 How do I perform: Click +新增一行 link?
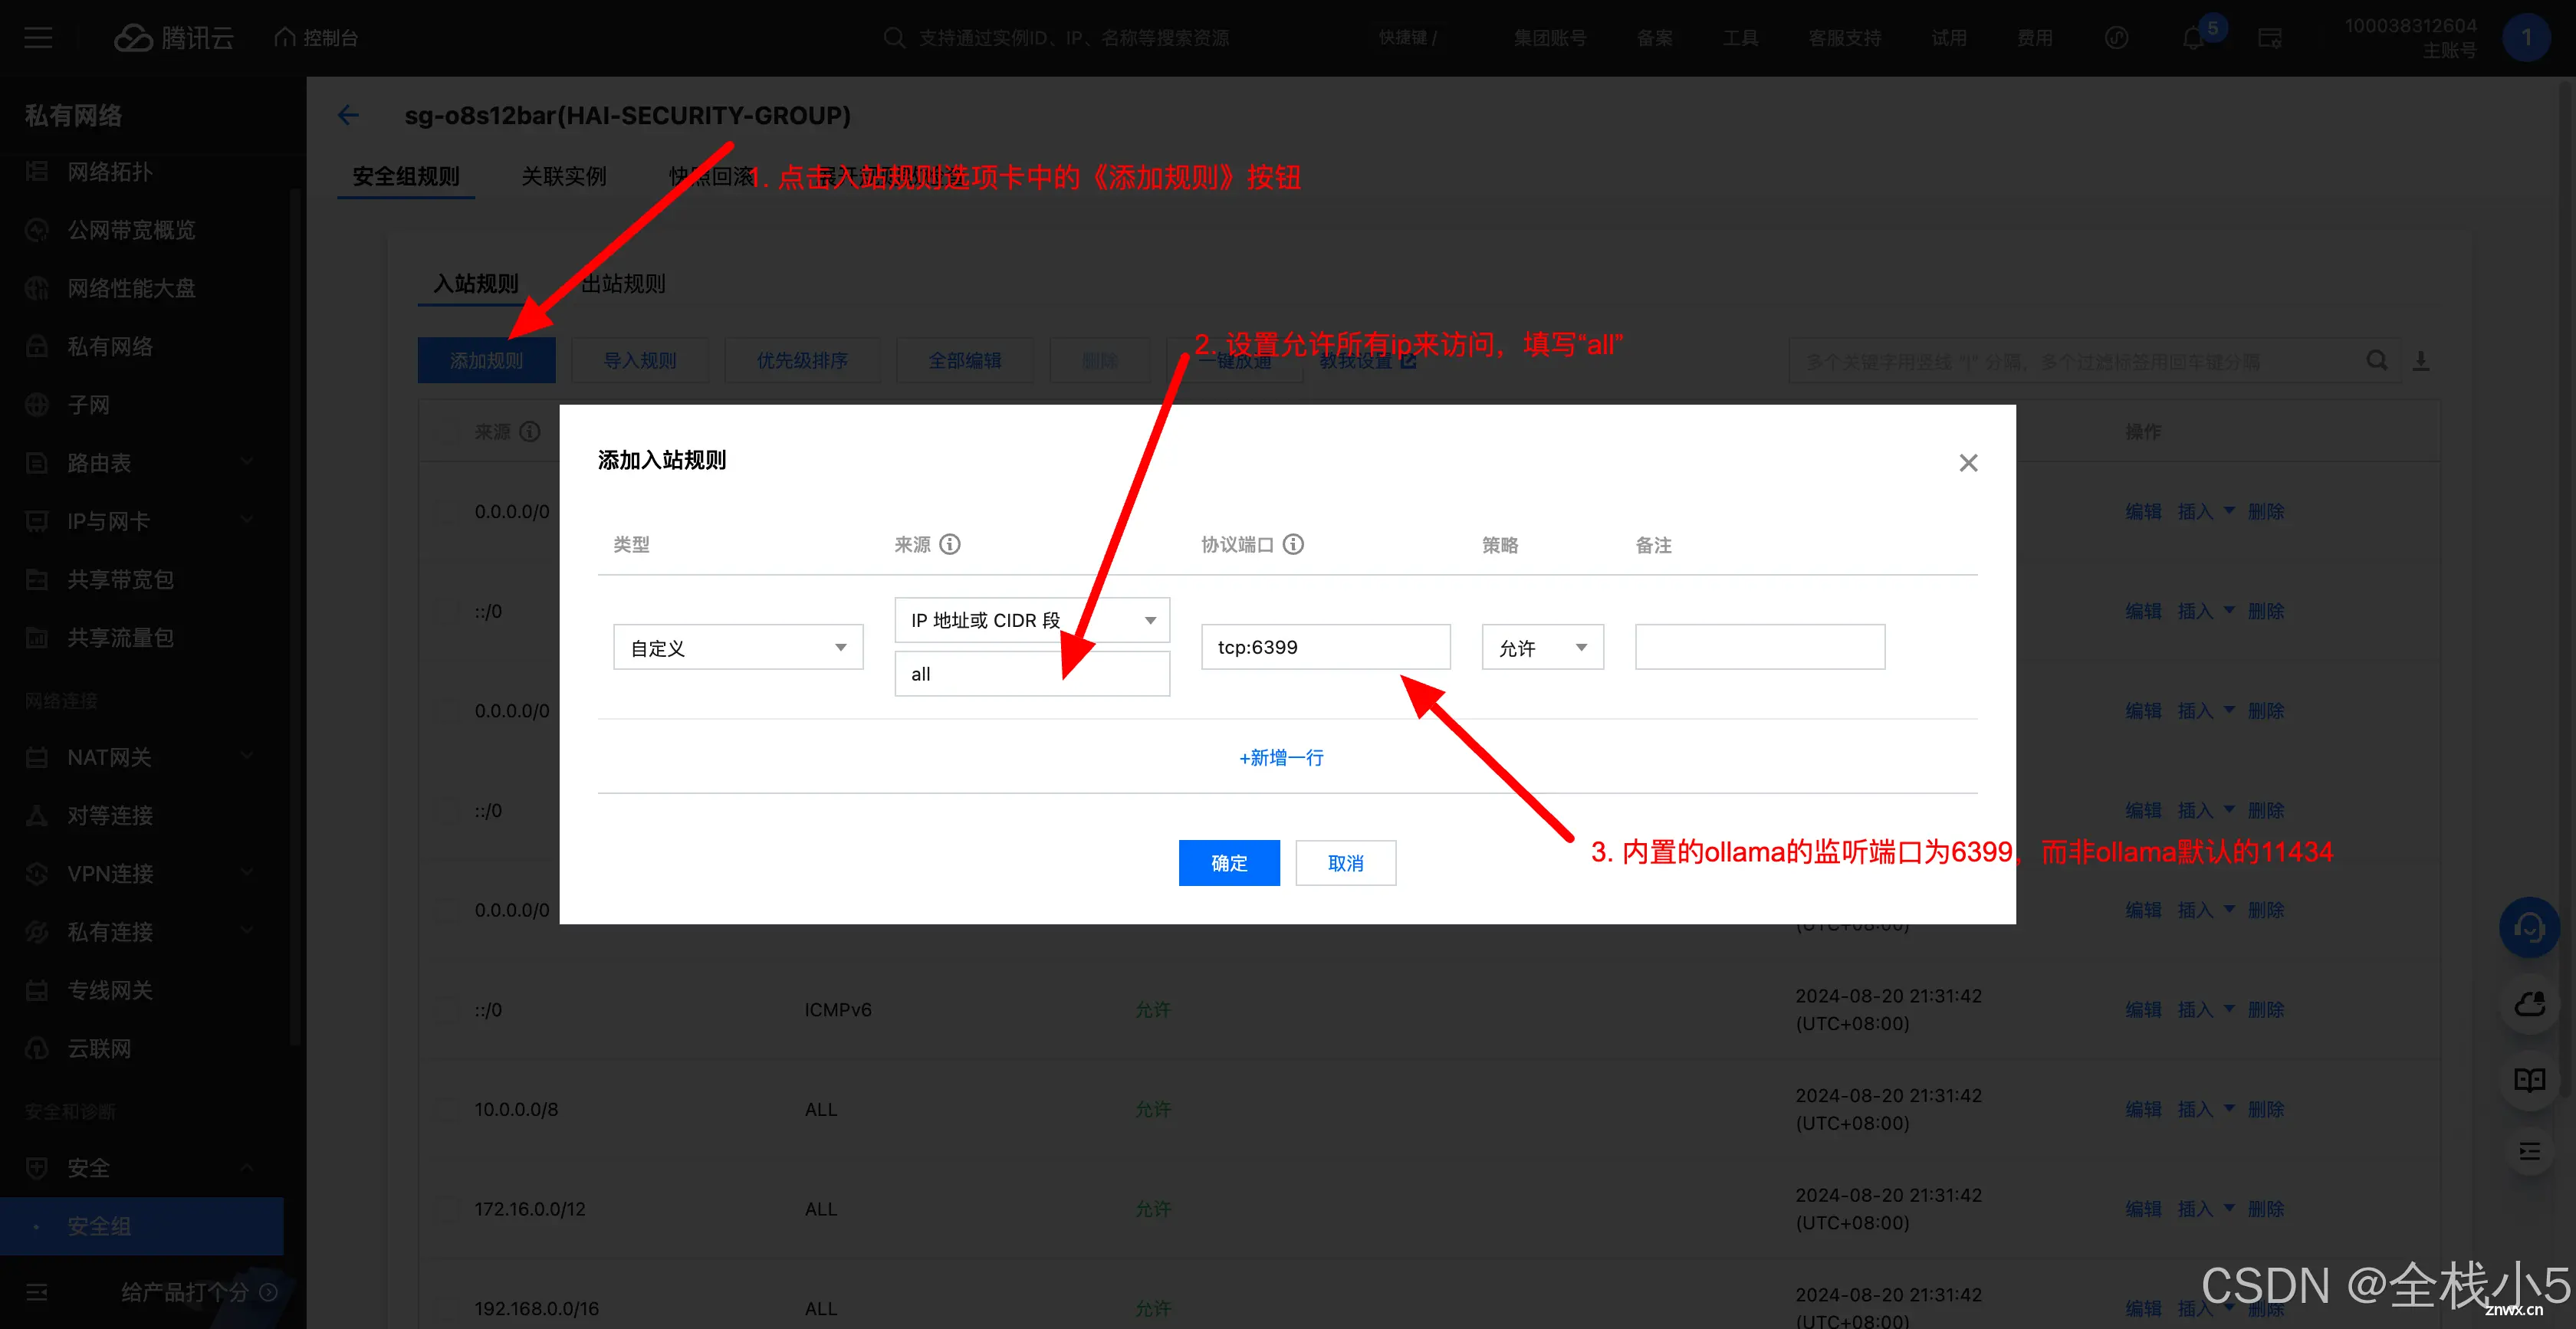(1281, 757)
